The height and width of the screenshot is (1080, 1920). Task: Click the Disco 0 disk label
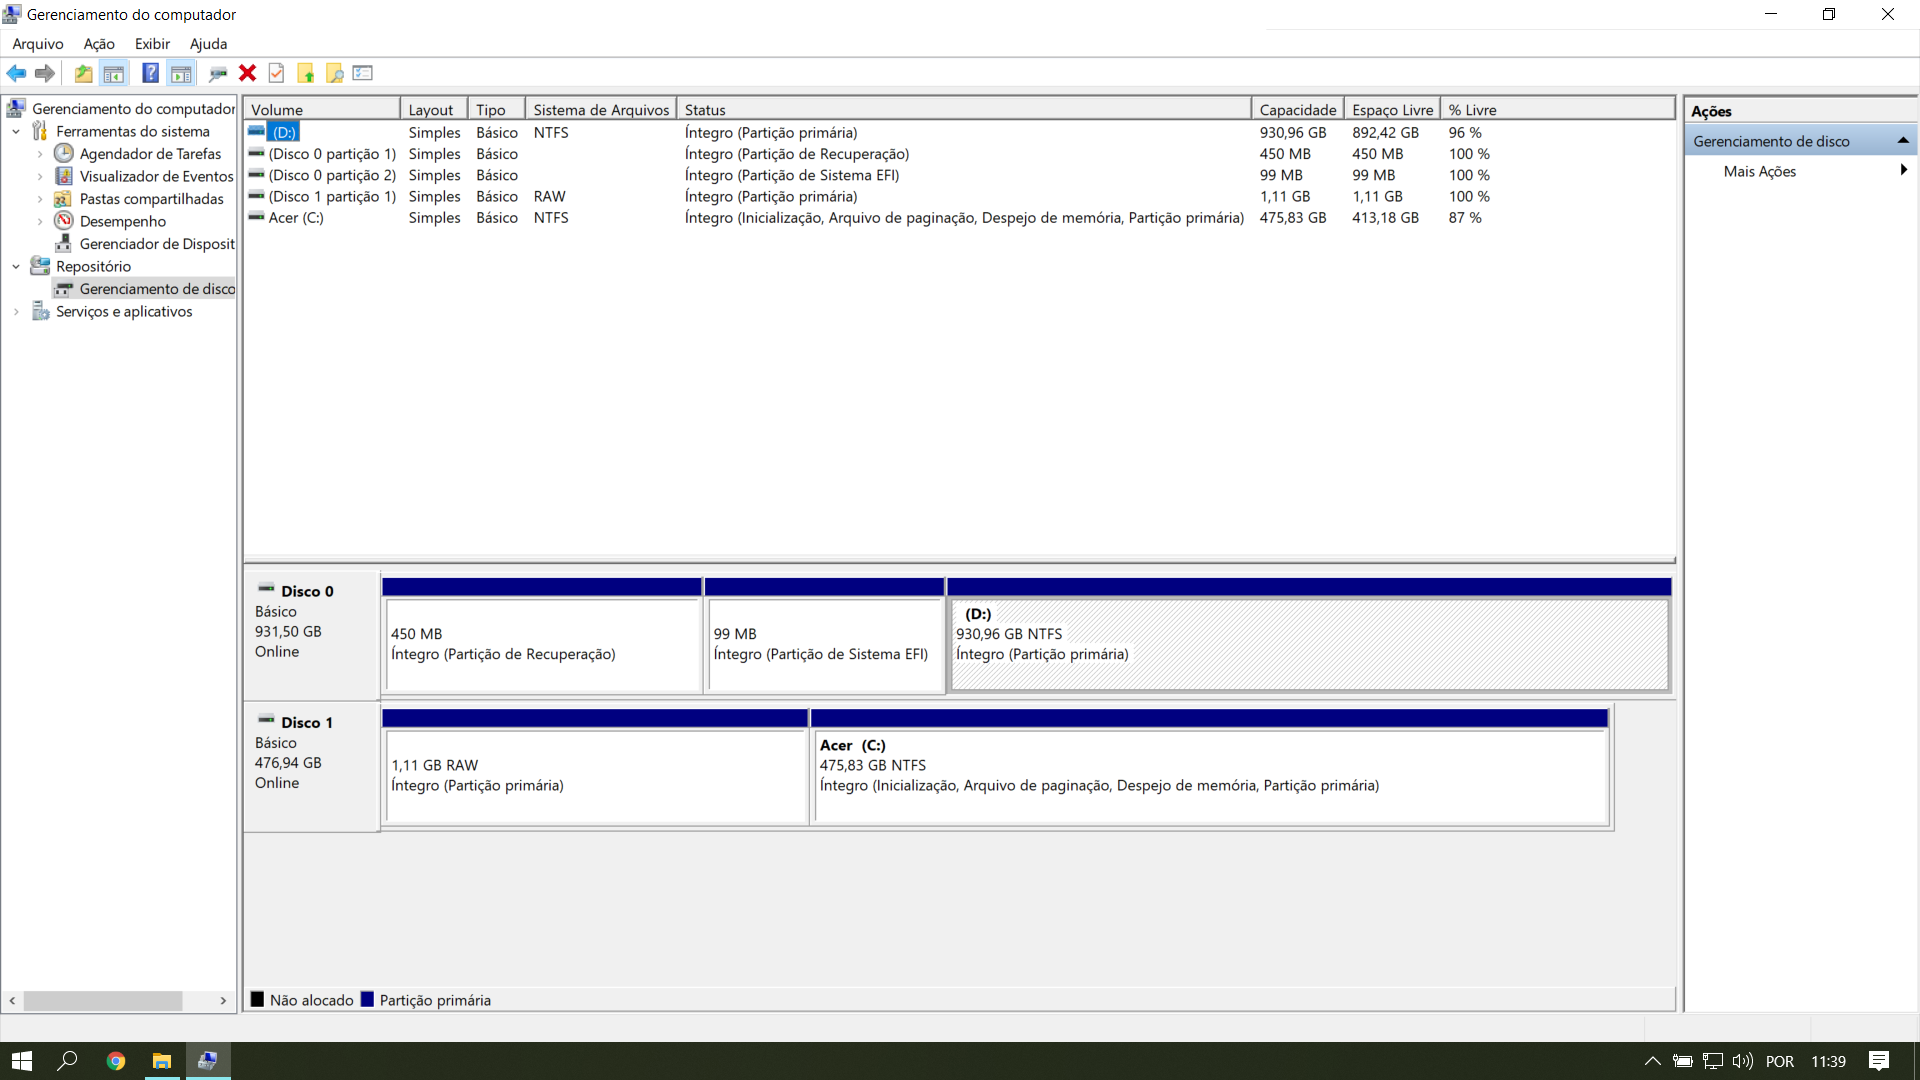[307, 591]
